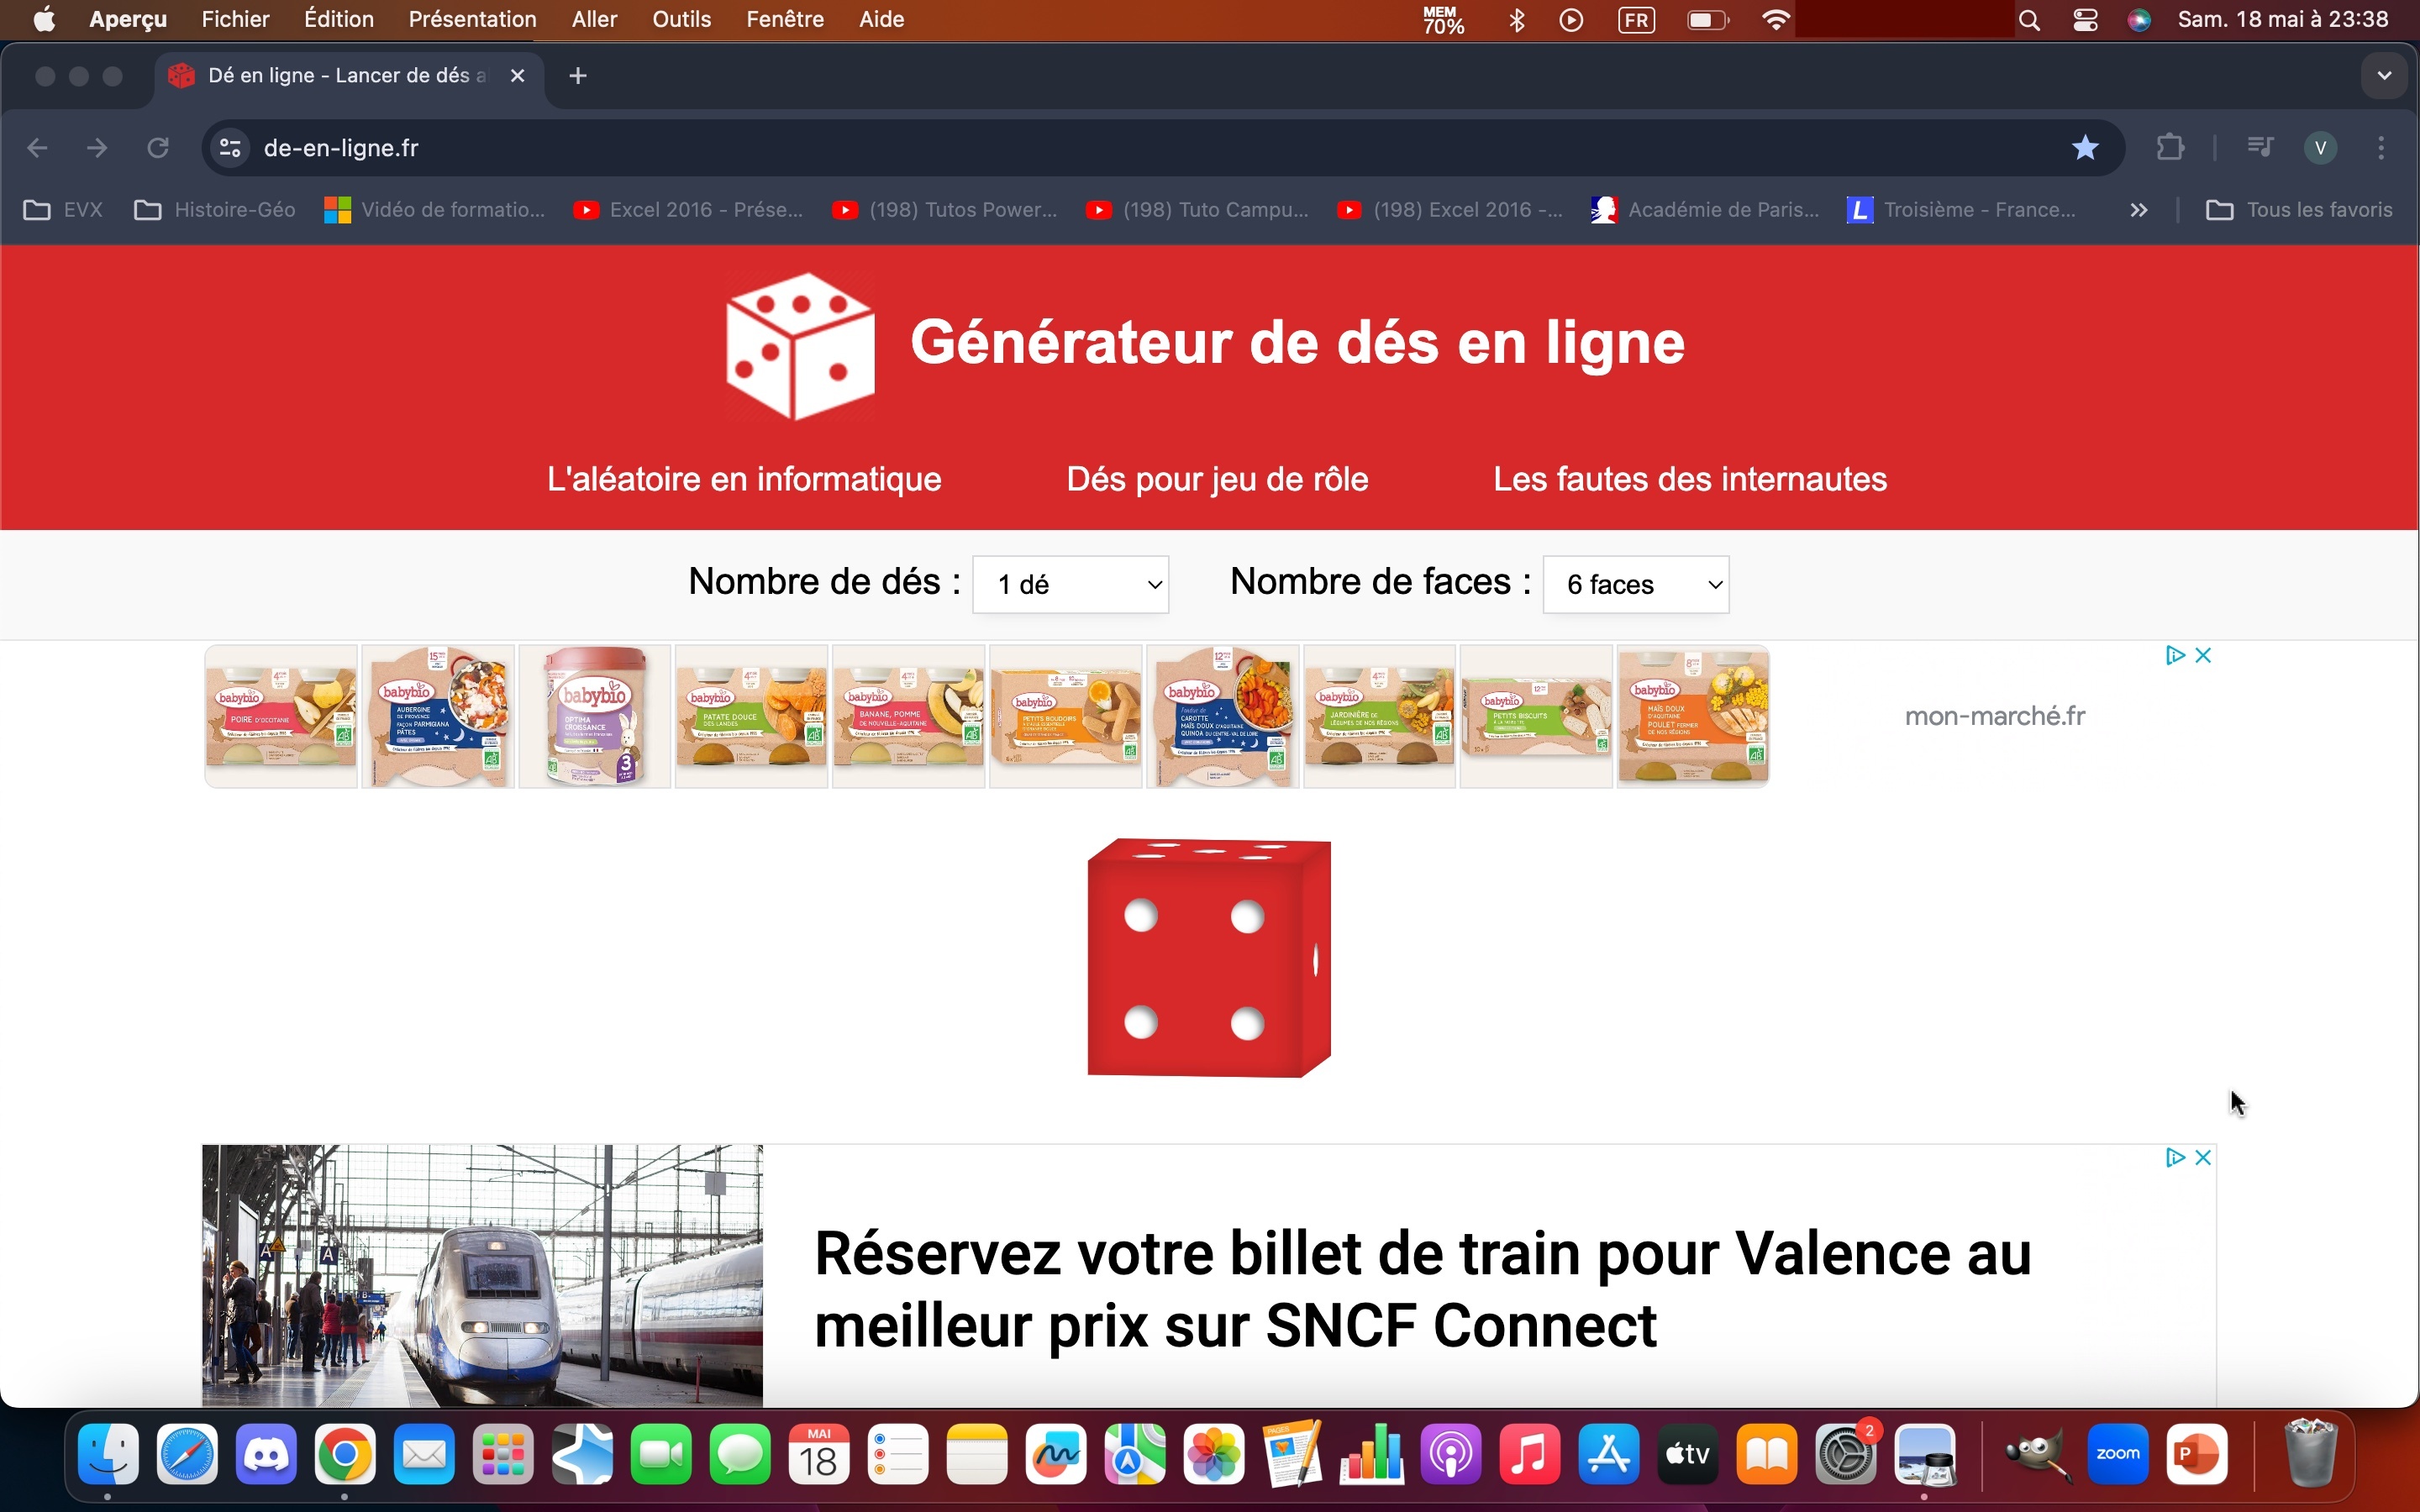Open Les fautes des internautes link

click(1689, 479)
